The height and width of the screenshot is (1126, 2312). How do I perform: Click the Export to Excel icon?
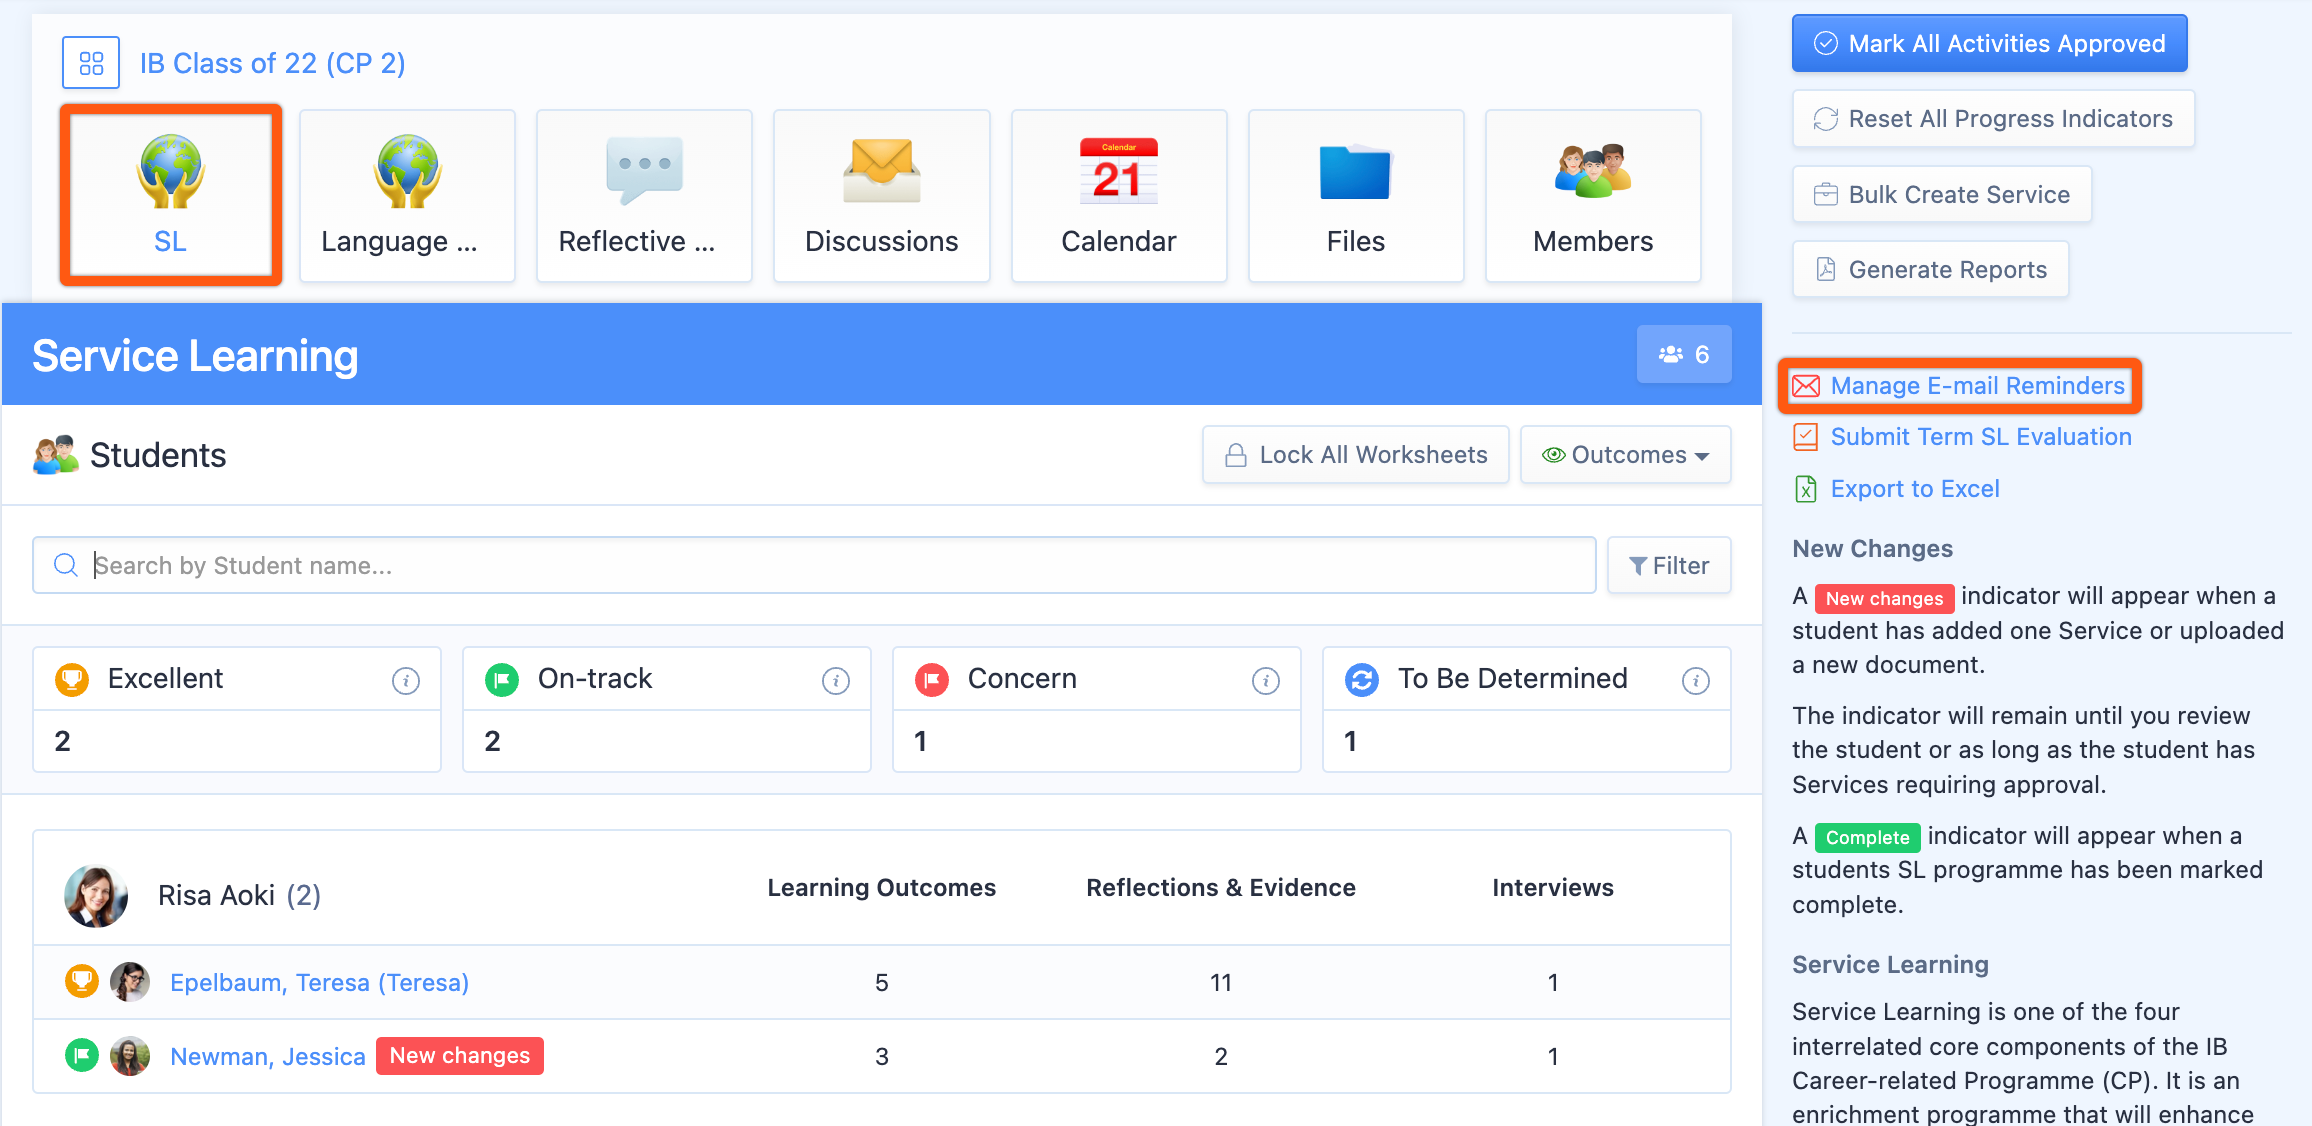(1805, 489)
